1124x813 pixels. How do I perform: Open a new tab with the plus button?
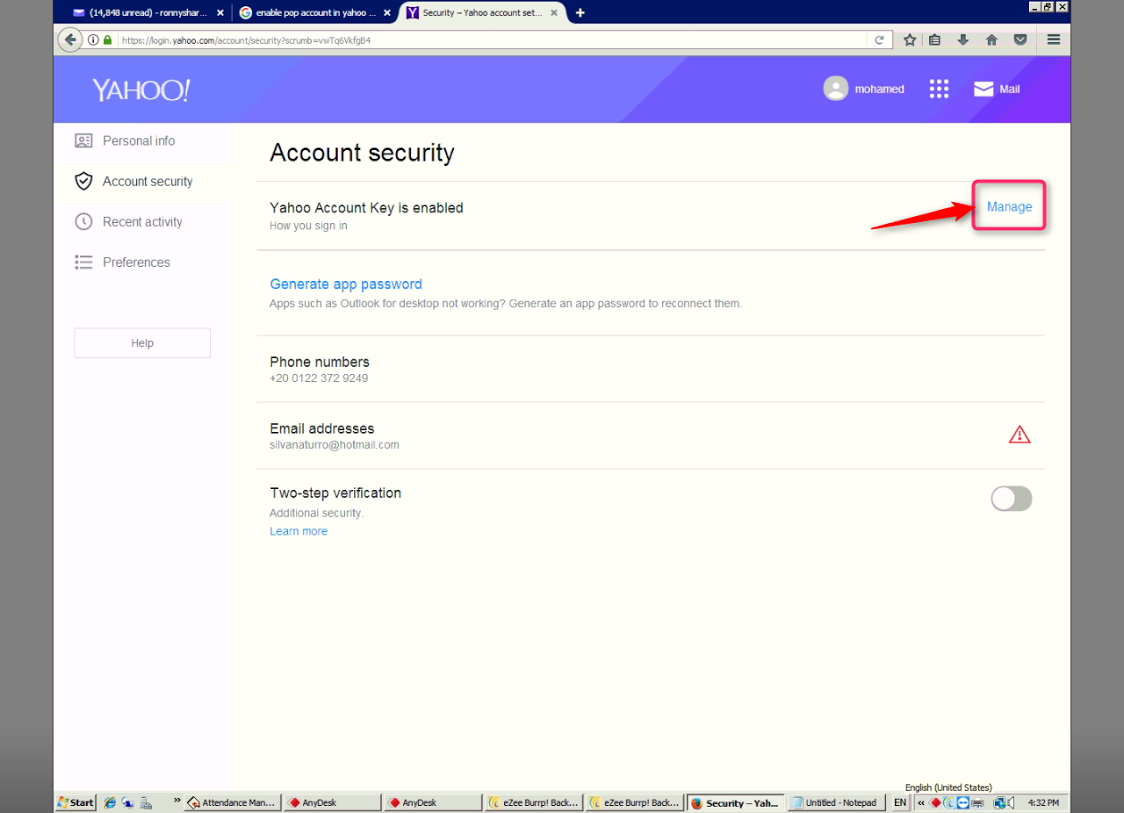coord(580,13)
